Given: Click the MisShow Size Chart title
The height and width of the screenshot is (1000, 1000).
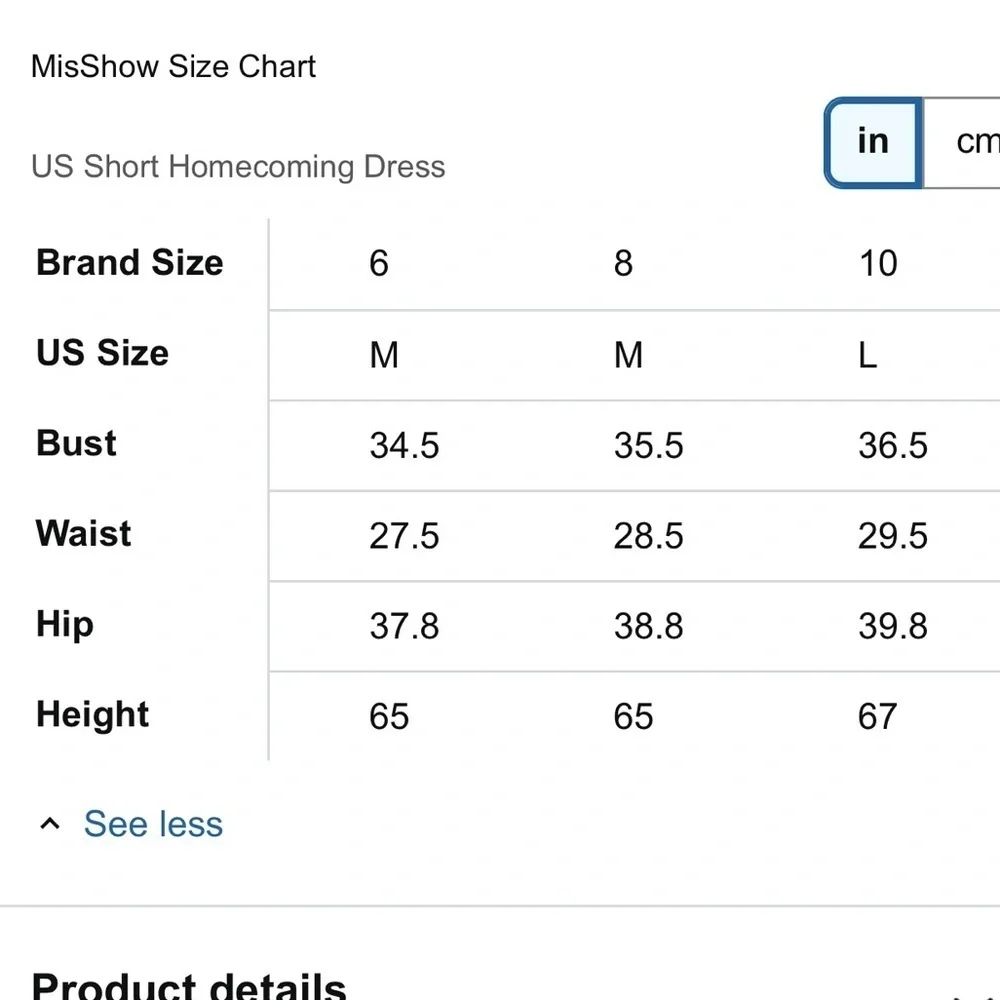Looking at the screenshot, I should pyautogui.click(x=173, y=66).
